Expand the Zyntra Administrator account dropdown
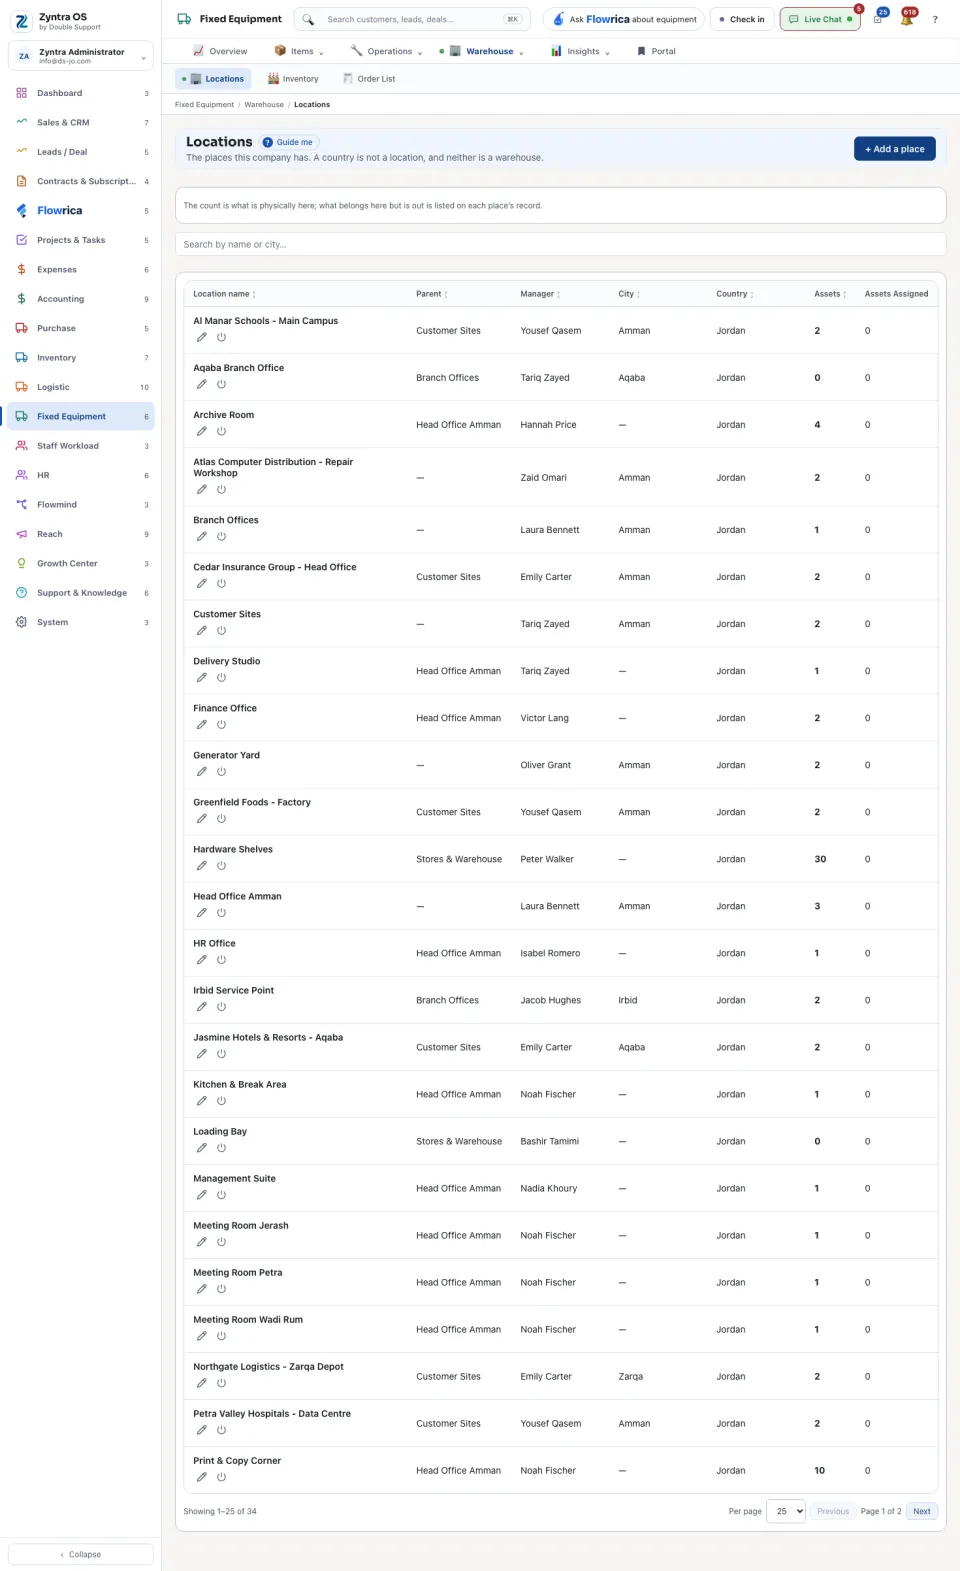Viewport: 960px width, 1571px height. (81, 56)
